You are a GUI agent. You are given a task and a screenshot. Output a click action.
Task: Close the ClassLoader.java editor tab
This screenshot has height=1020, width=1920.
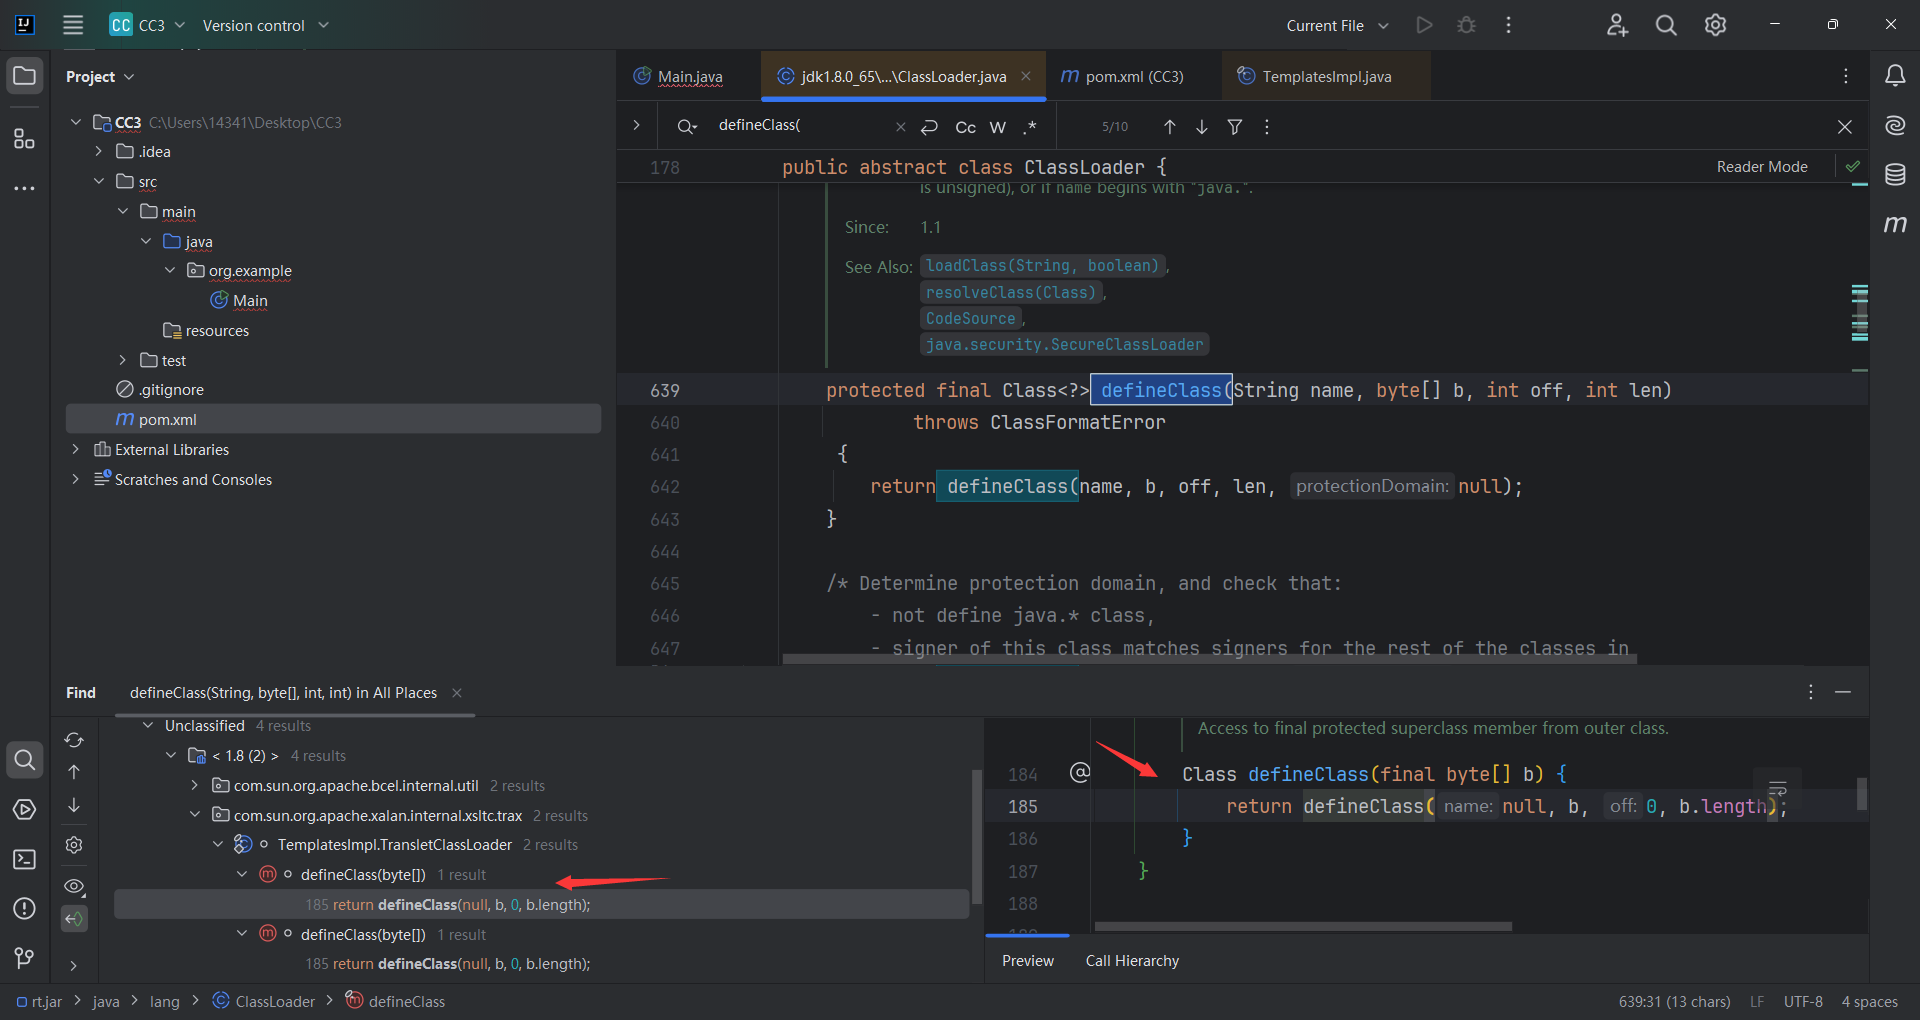tap(1026, 76)
